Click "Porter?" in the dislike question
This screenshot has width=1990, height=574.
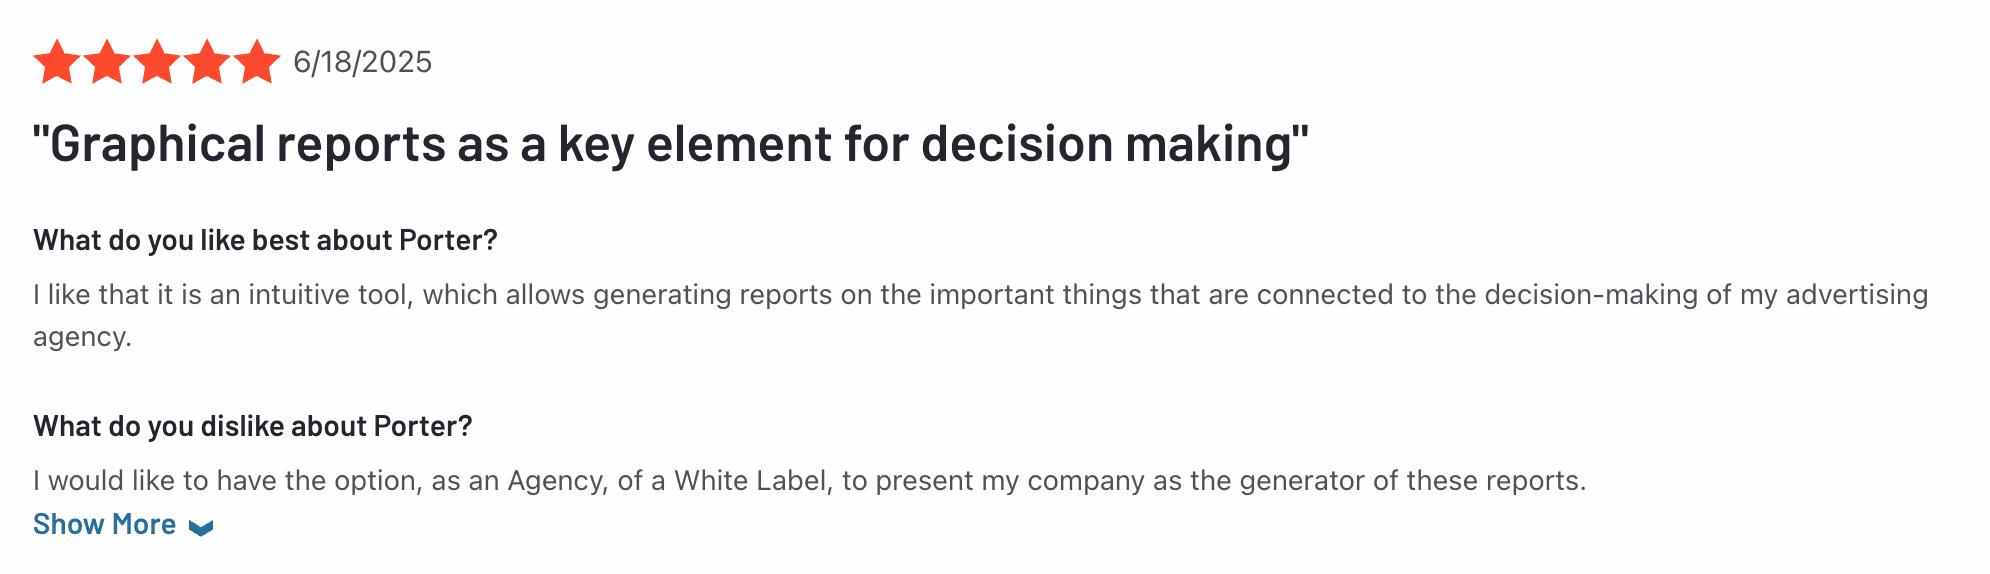tap(422, 426)
